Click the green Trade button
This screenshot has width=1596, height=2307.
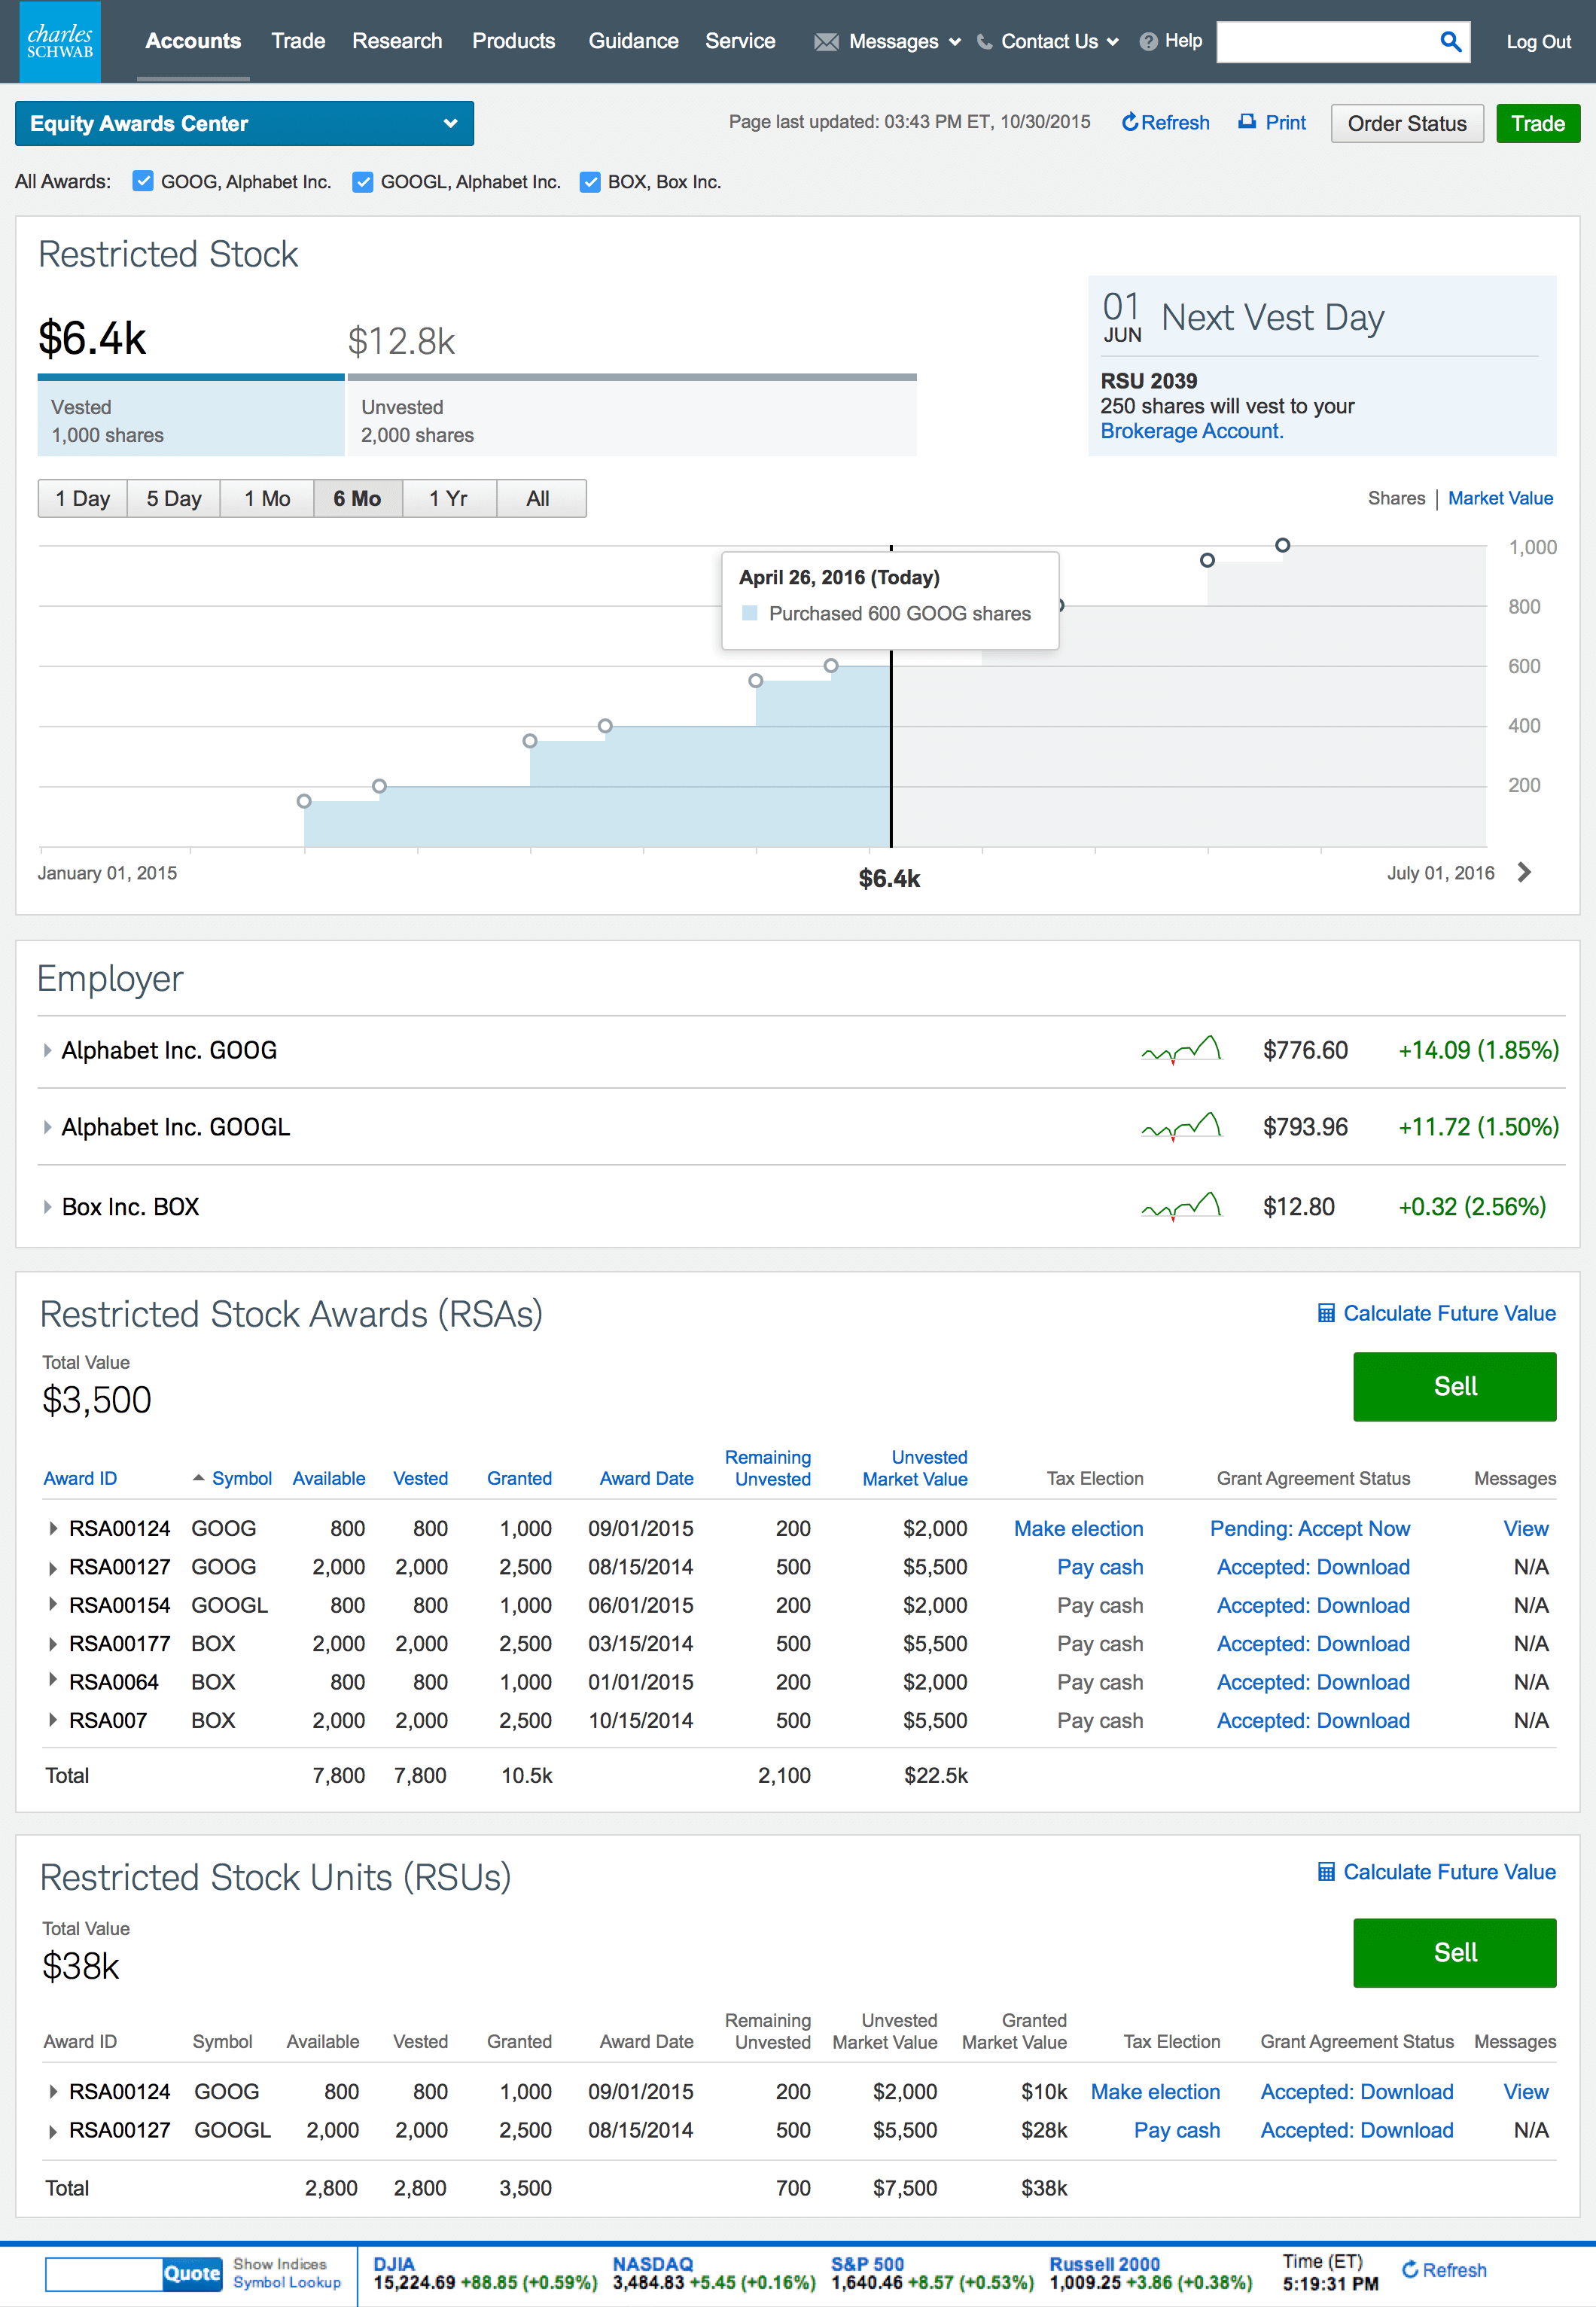click(x=1538, y=123)
